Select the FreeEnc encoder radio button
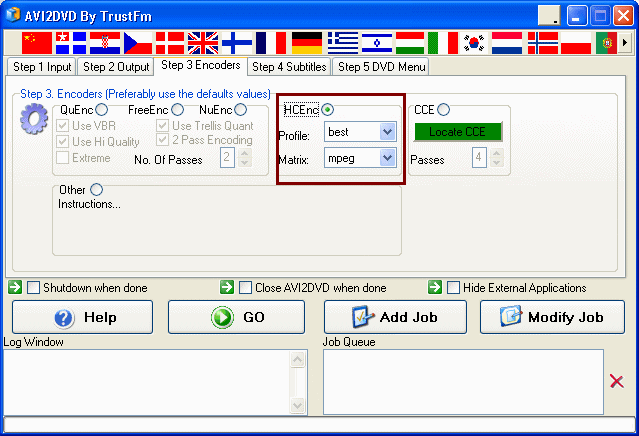Image resolution: width=639 pixels, height=436 pixels. pyautogui.click(x=177, y=110)
